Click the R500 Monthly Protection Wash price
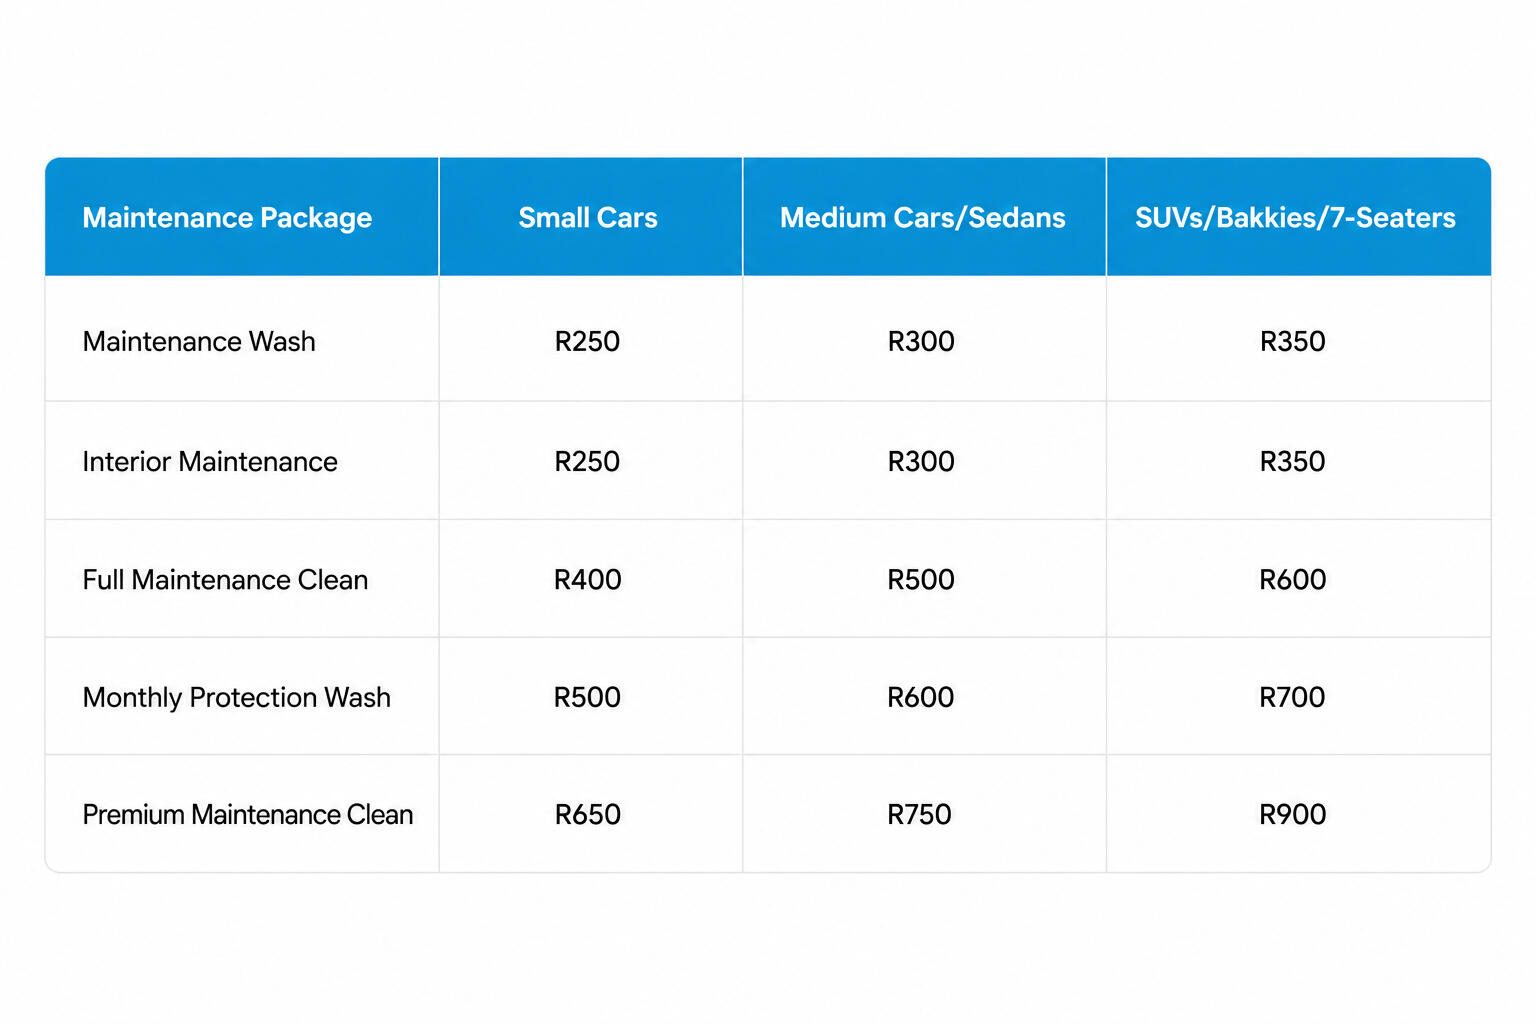 click(588, 698)
